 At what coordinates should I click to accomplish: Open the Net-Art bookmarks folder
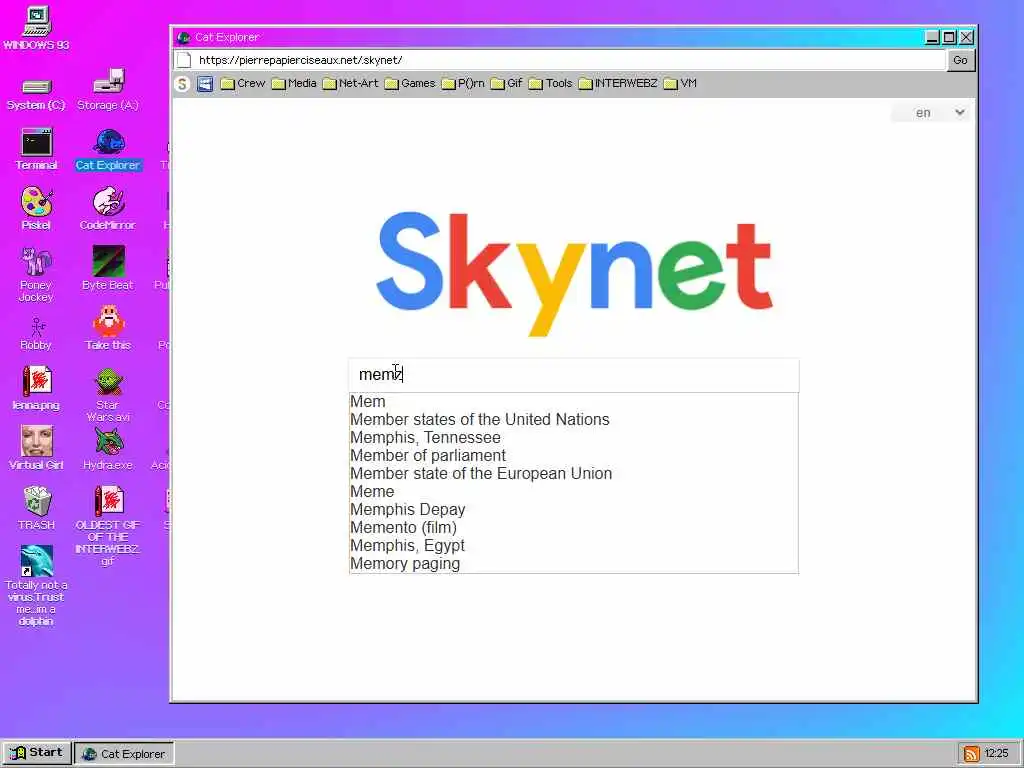click(351, 84)
